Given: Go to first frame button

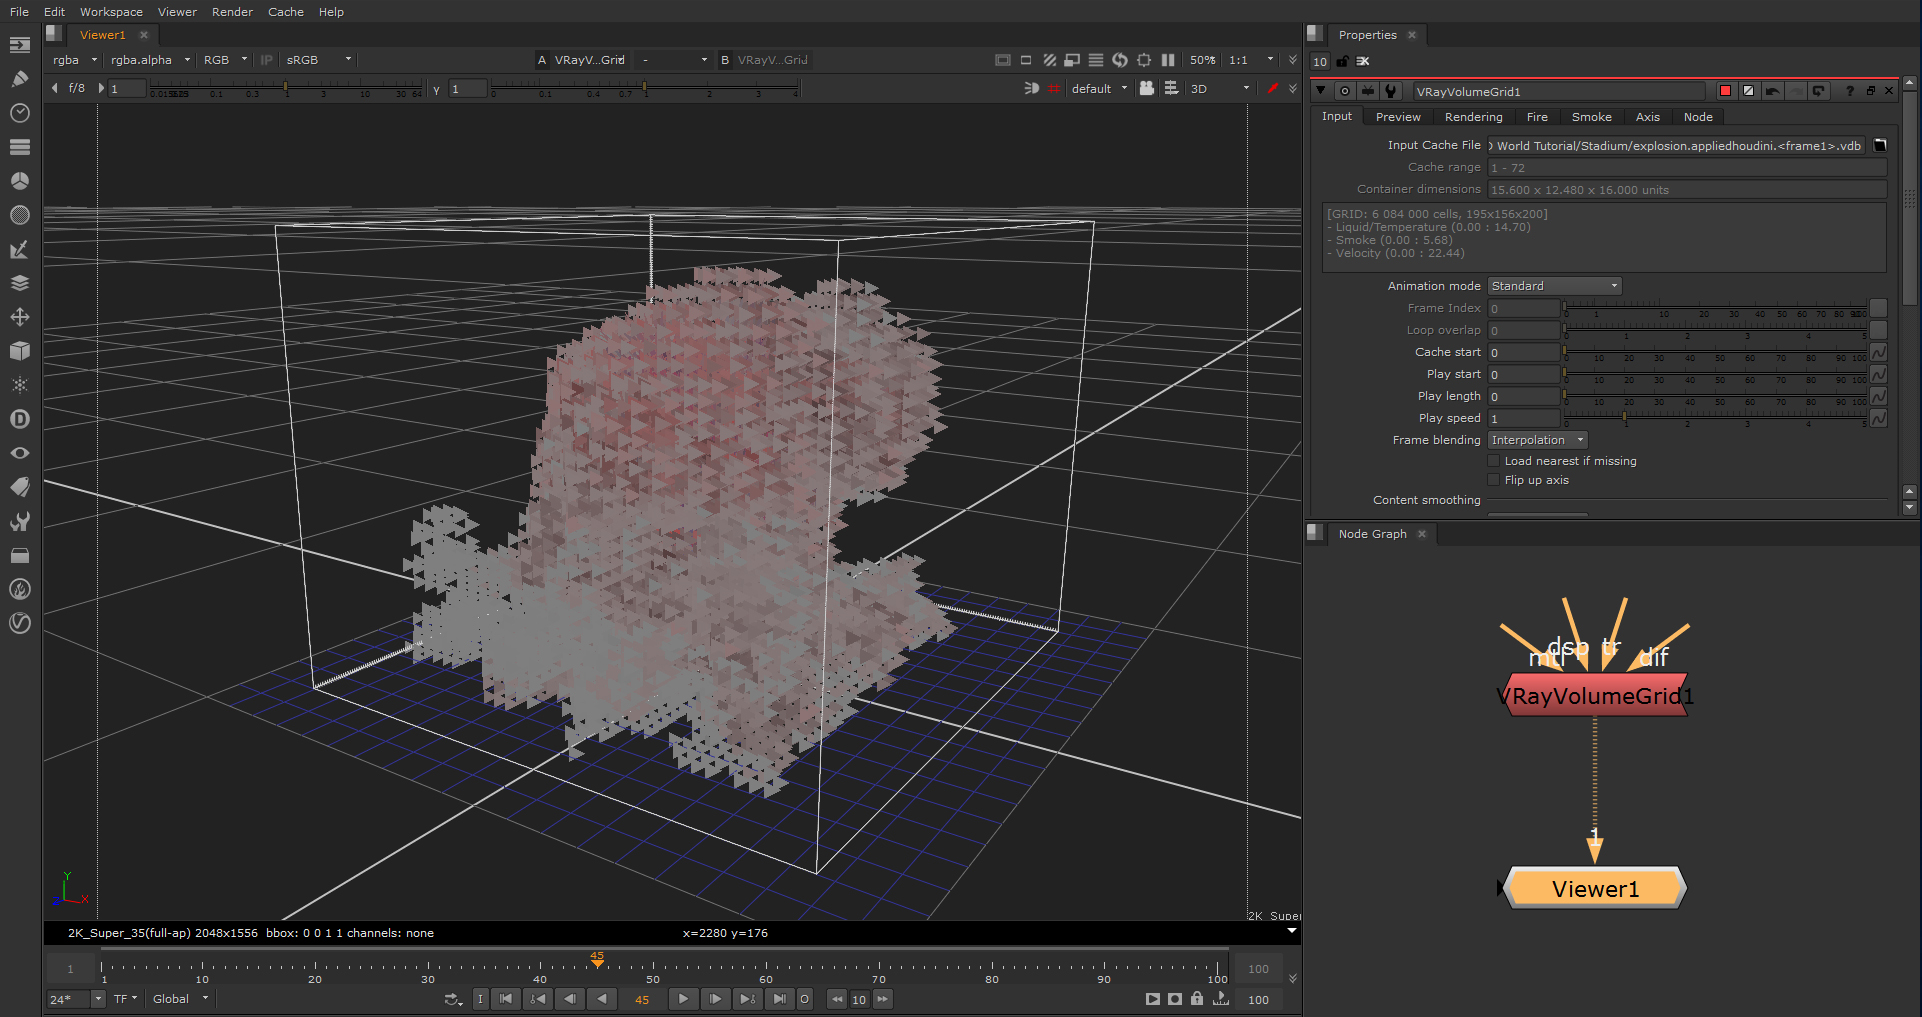Looking at the screenshot, I should click(x=506, y=999).
